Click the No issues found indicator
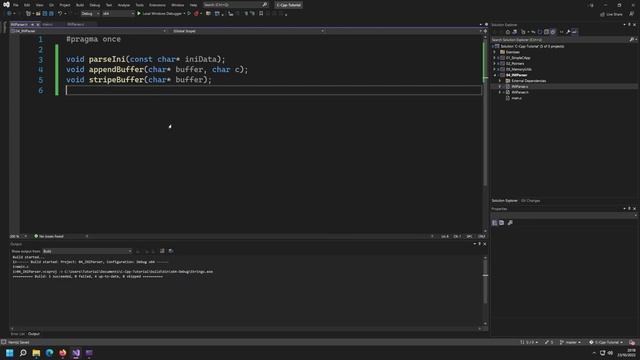The image size is (640, 360). click(x=49, y=236)
